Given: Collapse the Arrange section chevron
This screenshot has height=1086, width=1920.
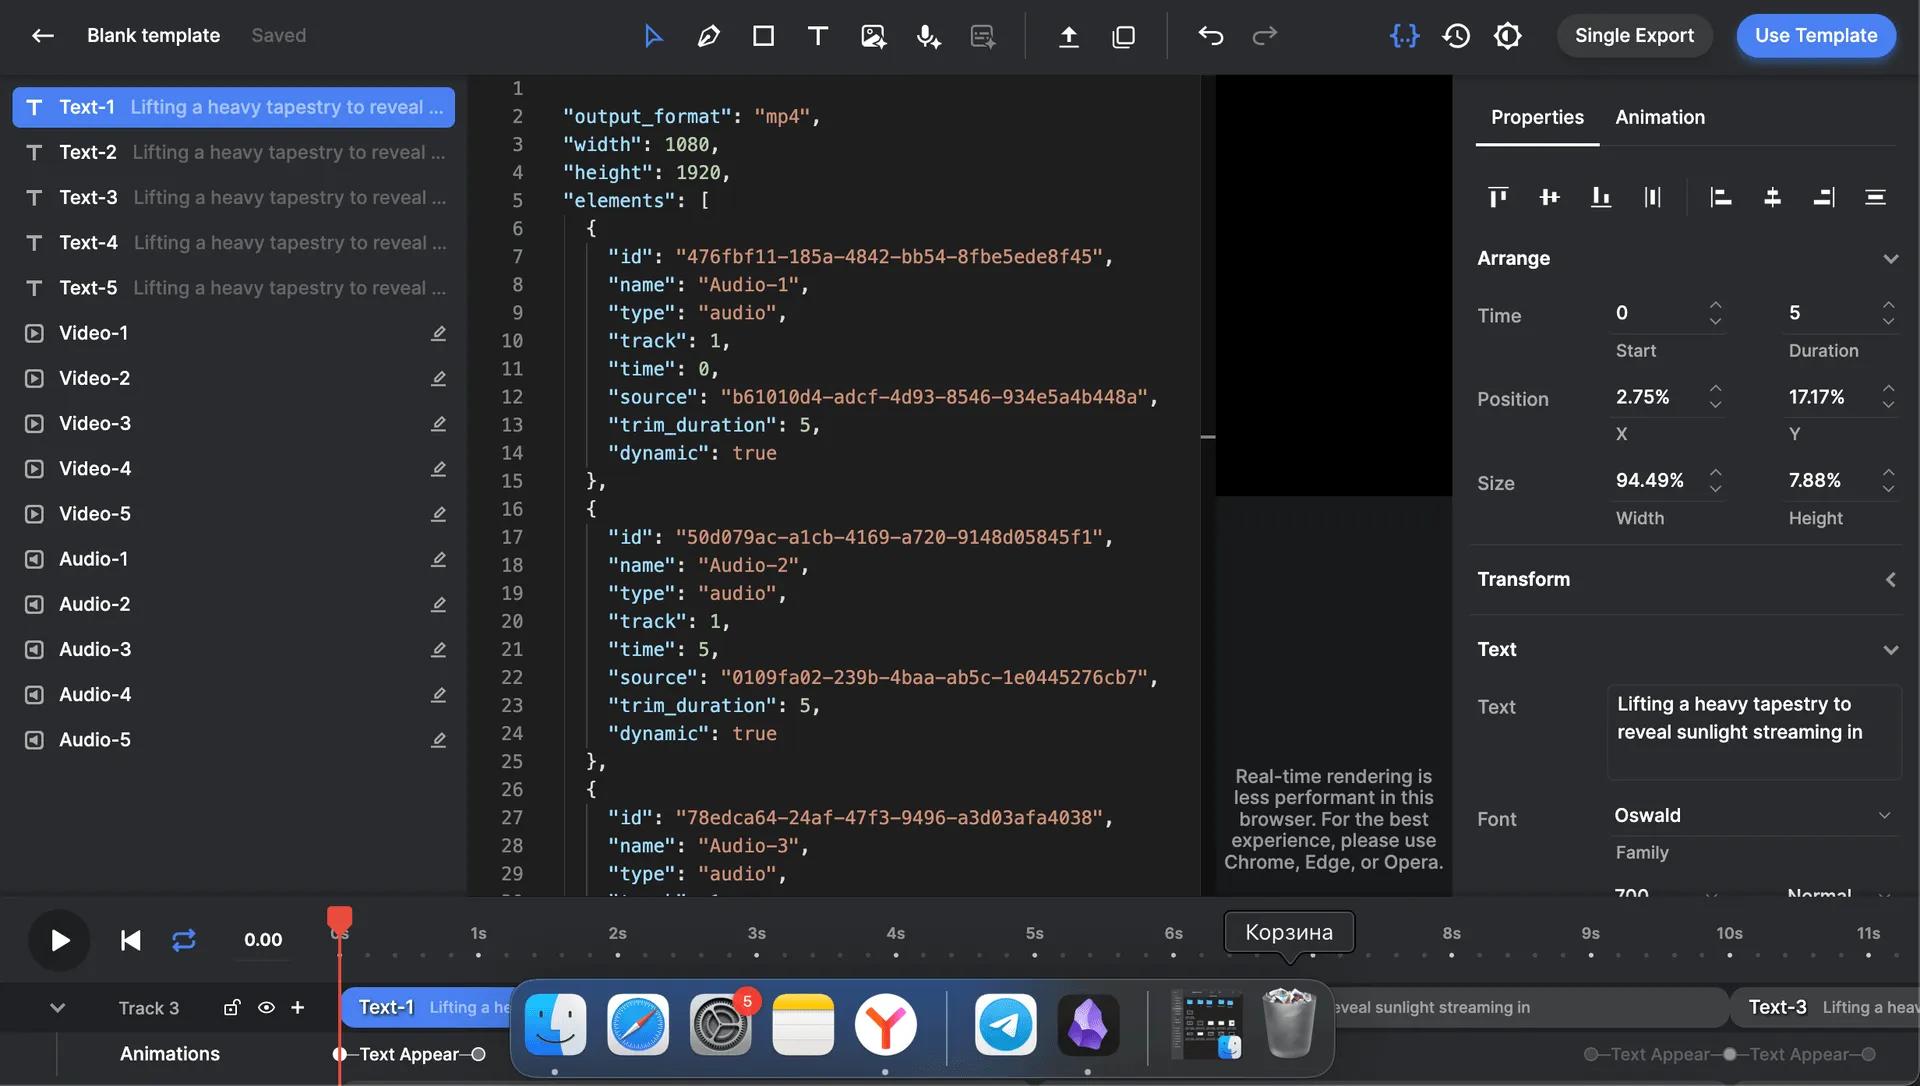Looking at the screenshot, I should coord(1890,259).
